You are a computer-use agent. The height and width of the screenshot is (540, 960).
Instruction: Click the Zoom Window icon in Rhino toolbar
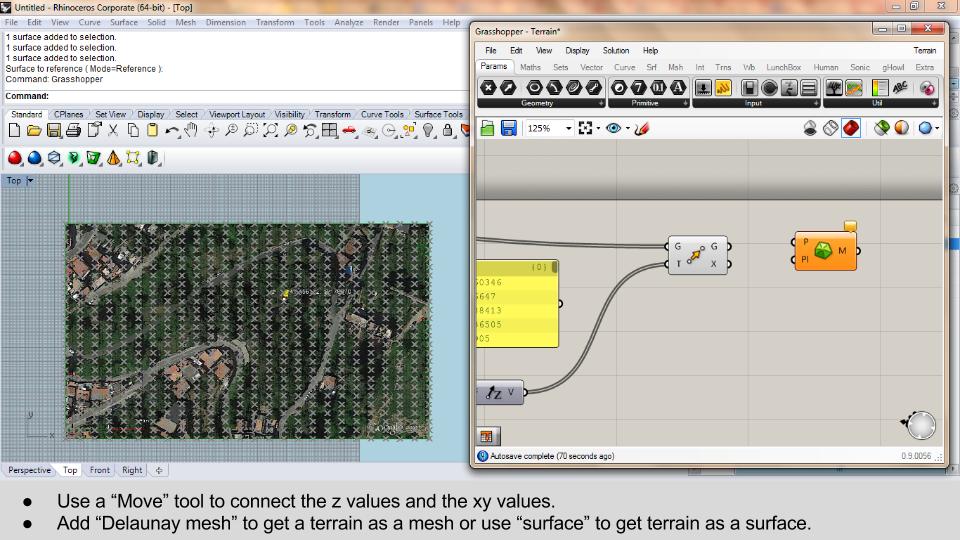coord(251,130)
